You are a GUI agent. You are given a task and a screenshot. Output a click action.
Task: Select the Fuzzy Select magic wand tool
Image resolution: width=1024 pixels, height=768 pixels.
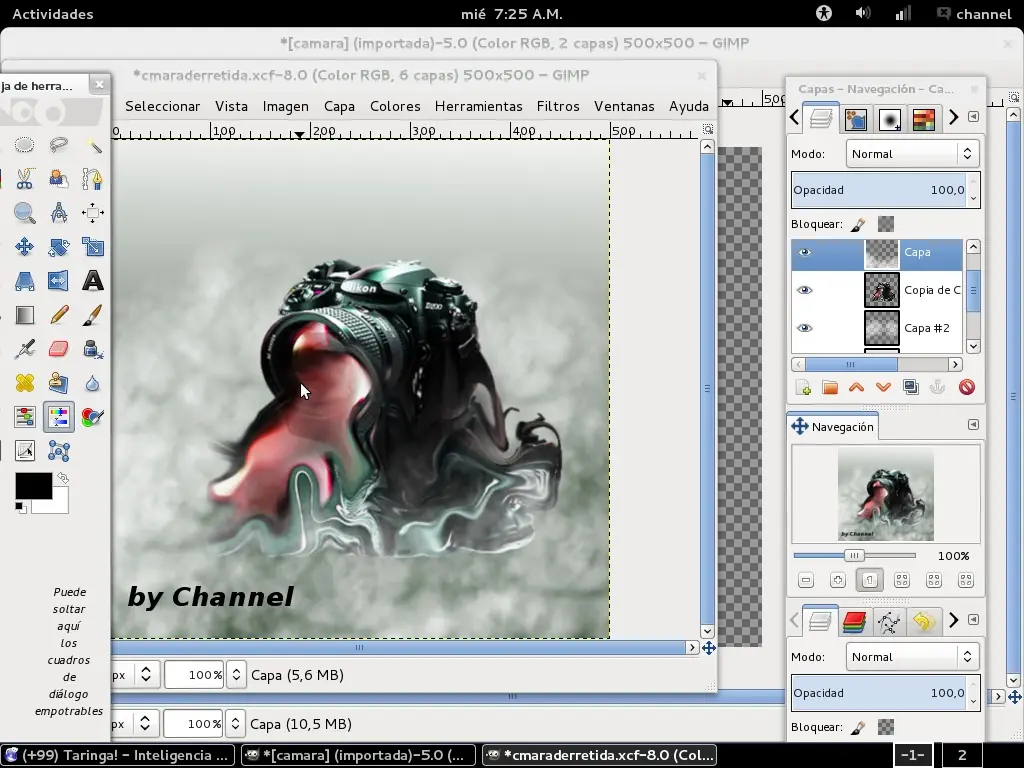pos(93,144)
